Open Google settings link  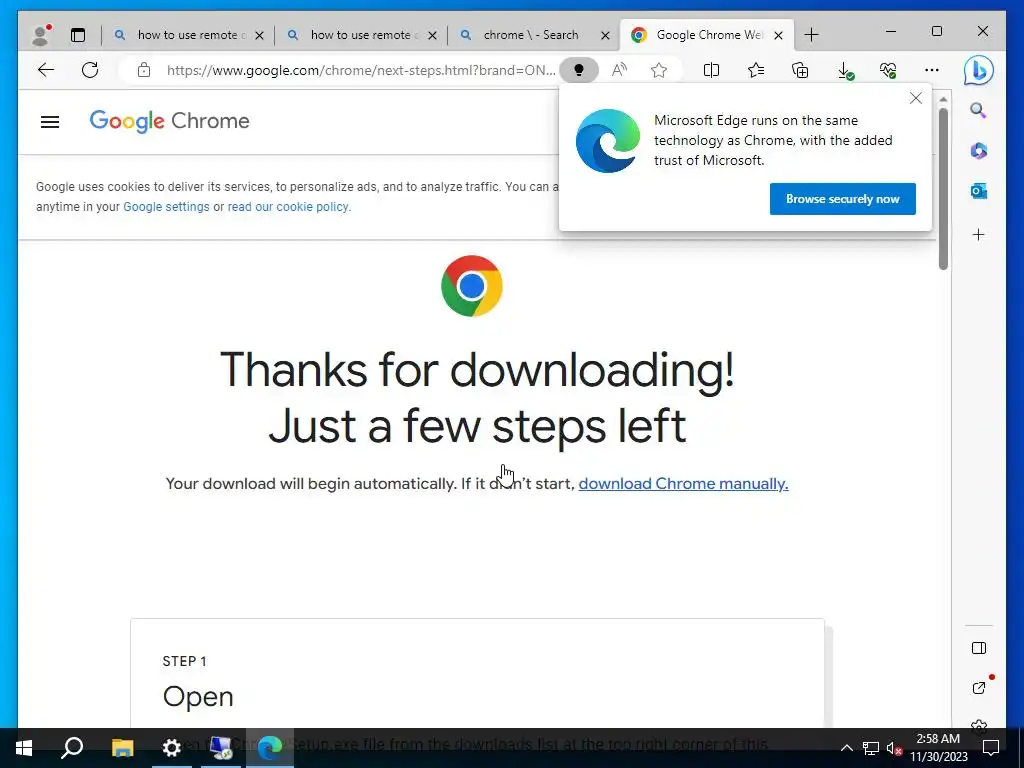tap(166, 207)
